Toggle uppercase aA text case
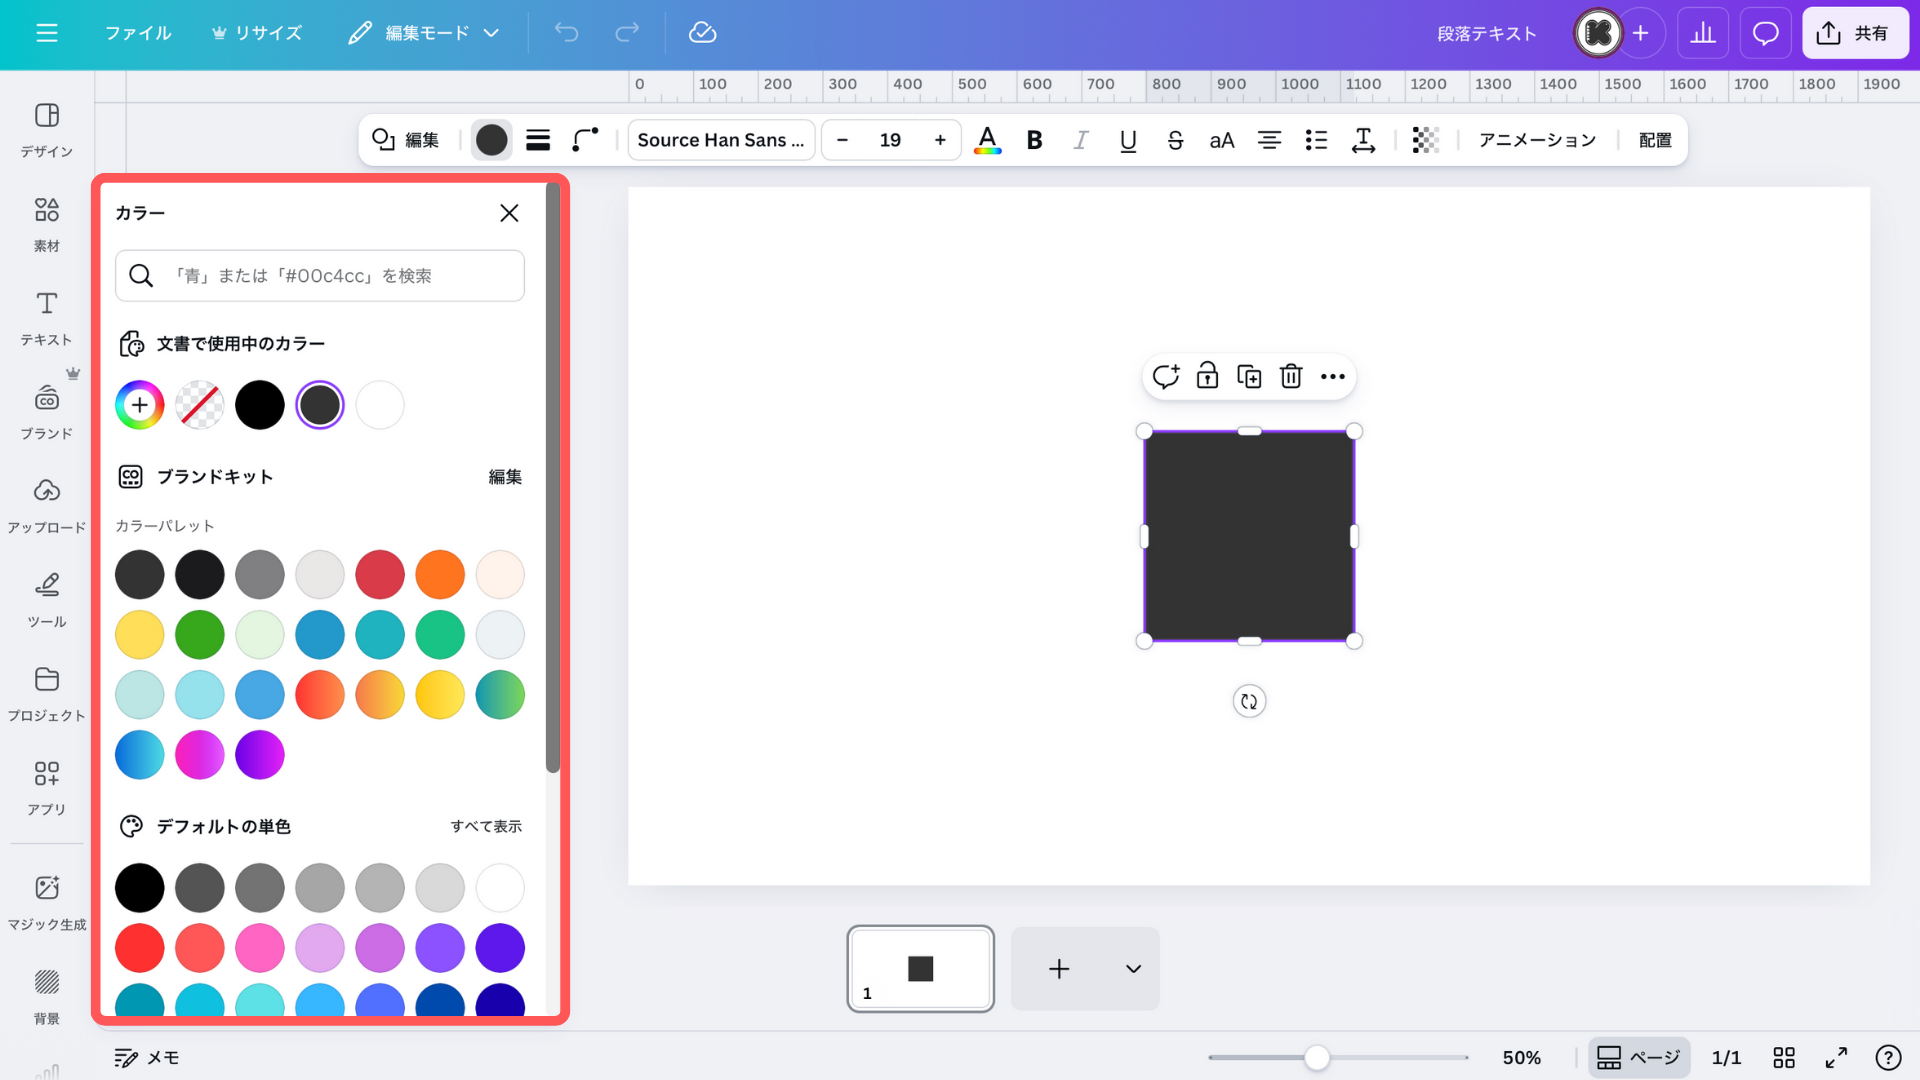The height and width of the screenshot is (1080, 1920). click(1222, 140)
